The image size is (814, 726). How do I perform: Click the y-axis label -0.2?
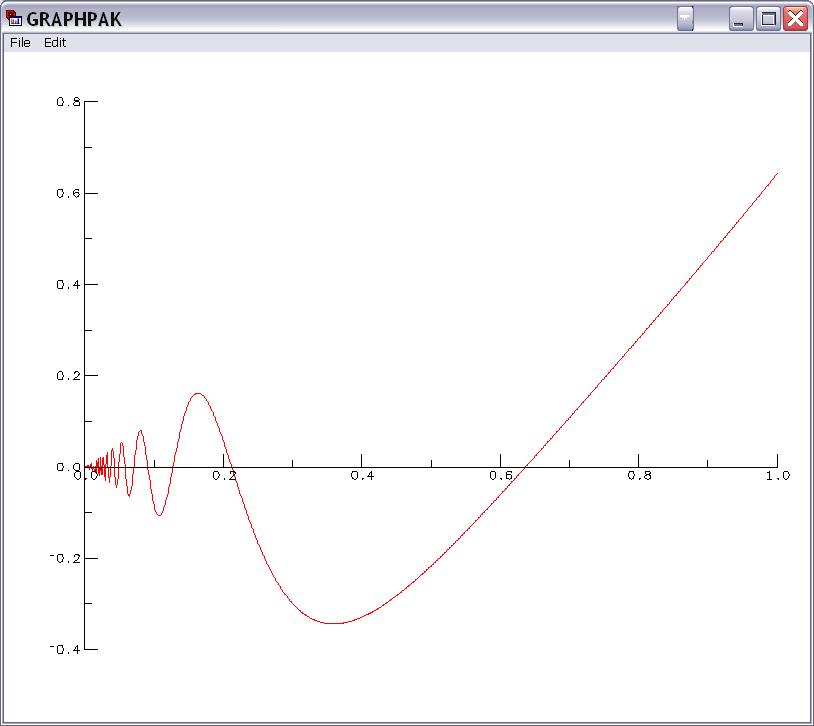[65, 558]
